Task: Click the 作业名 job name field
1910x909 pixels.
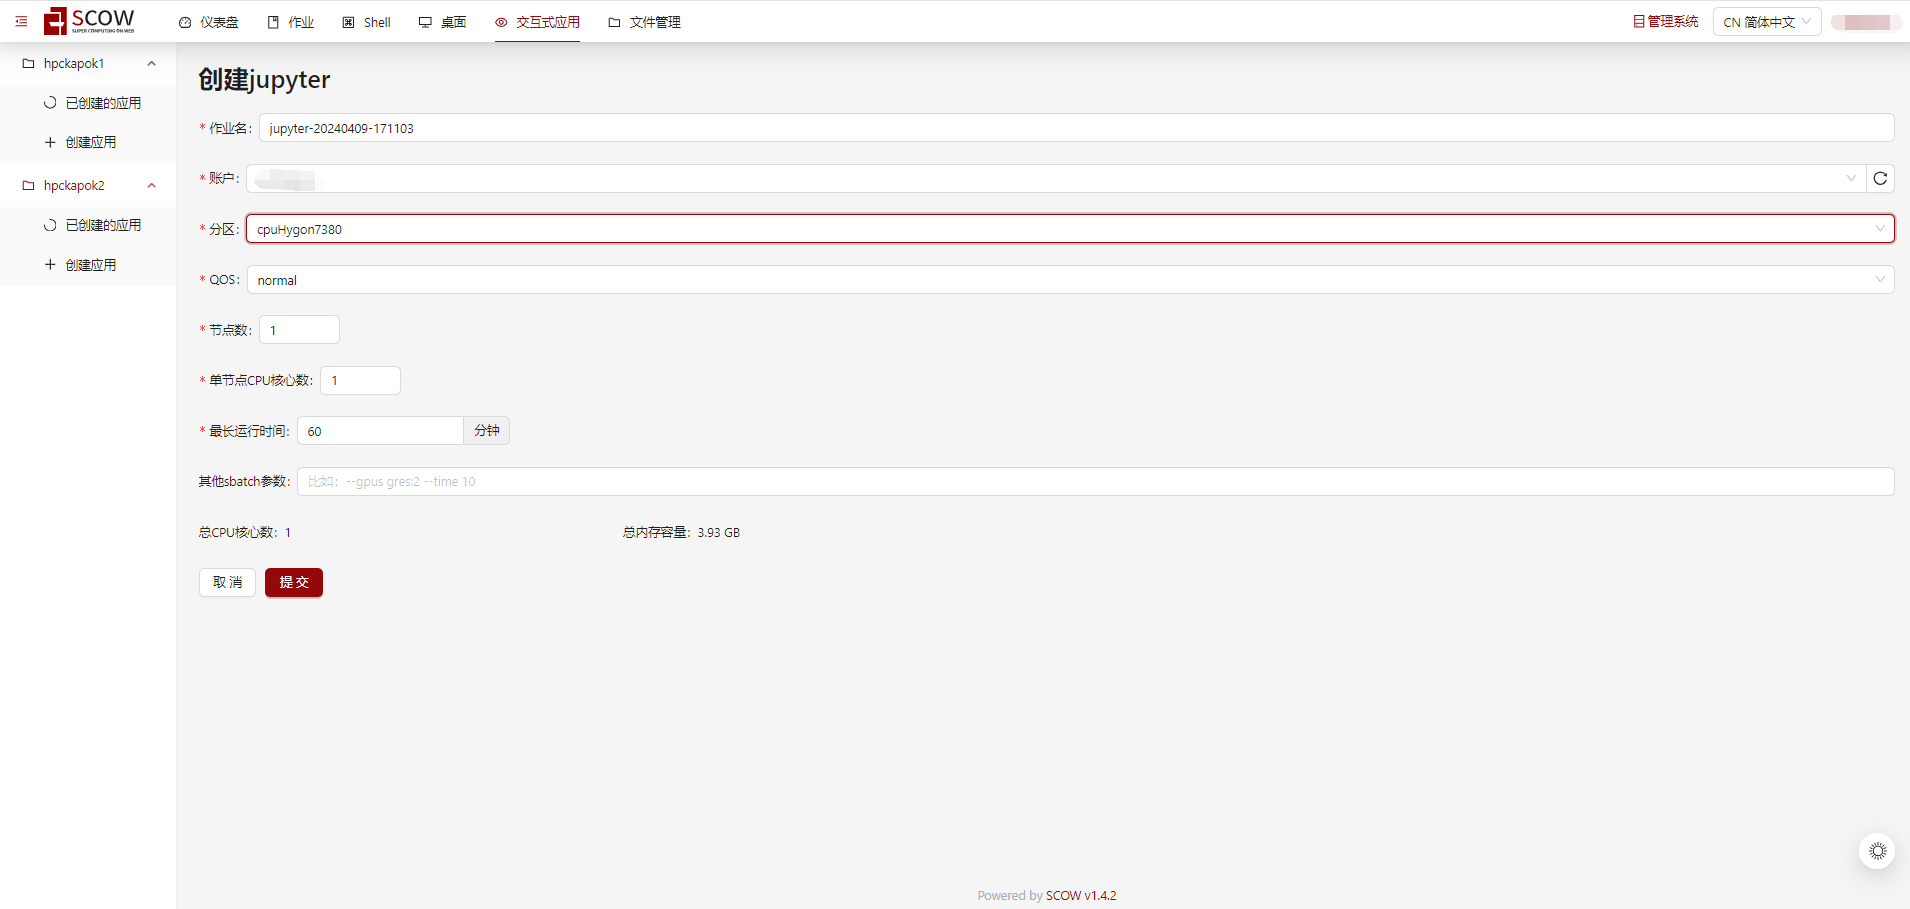Action: click(1076, 128)
